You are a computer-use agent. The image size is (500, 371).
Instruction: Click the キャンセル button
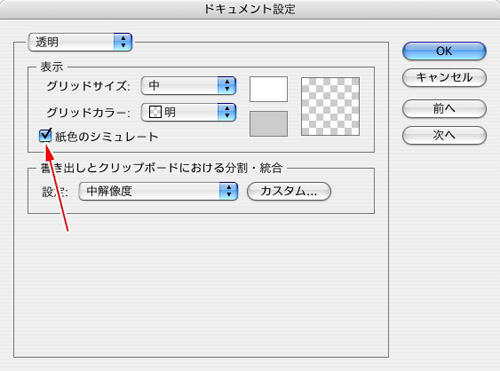444,78
